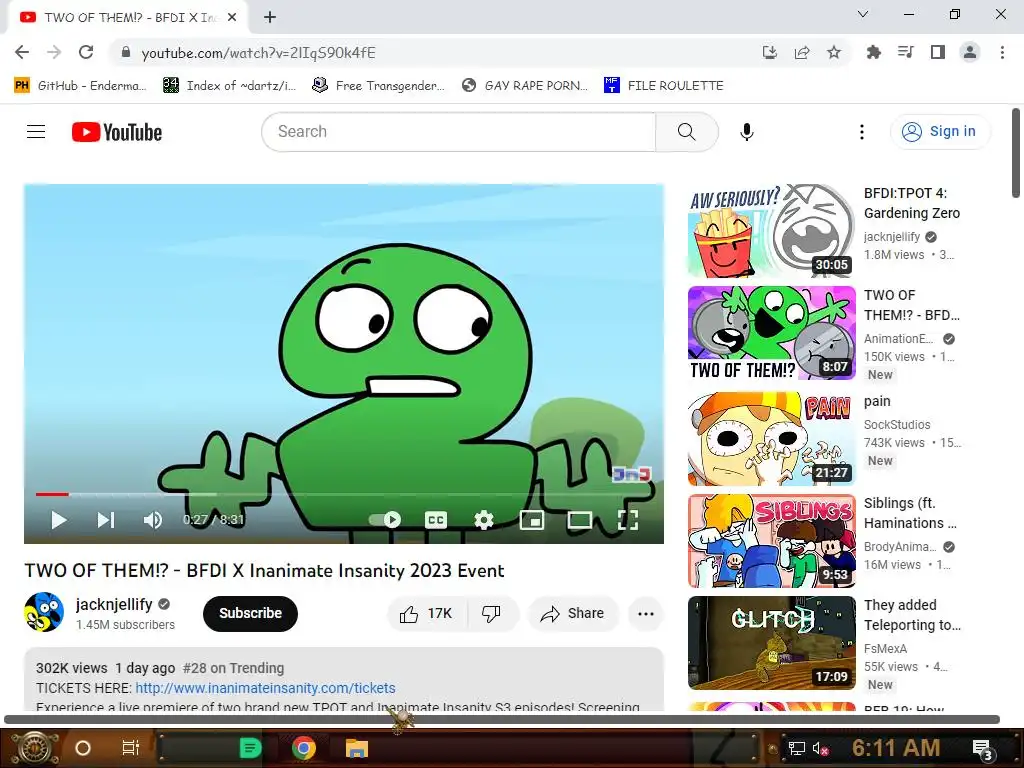Toggle closed captions CC button
The width and height of the screenshot is (1024, 768).
tap(436, 520)
